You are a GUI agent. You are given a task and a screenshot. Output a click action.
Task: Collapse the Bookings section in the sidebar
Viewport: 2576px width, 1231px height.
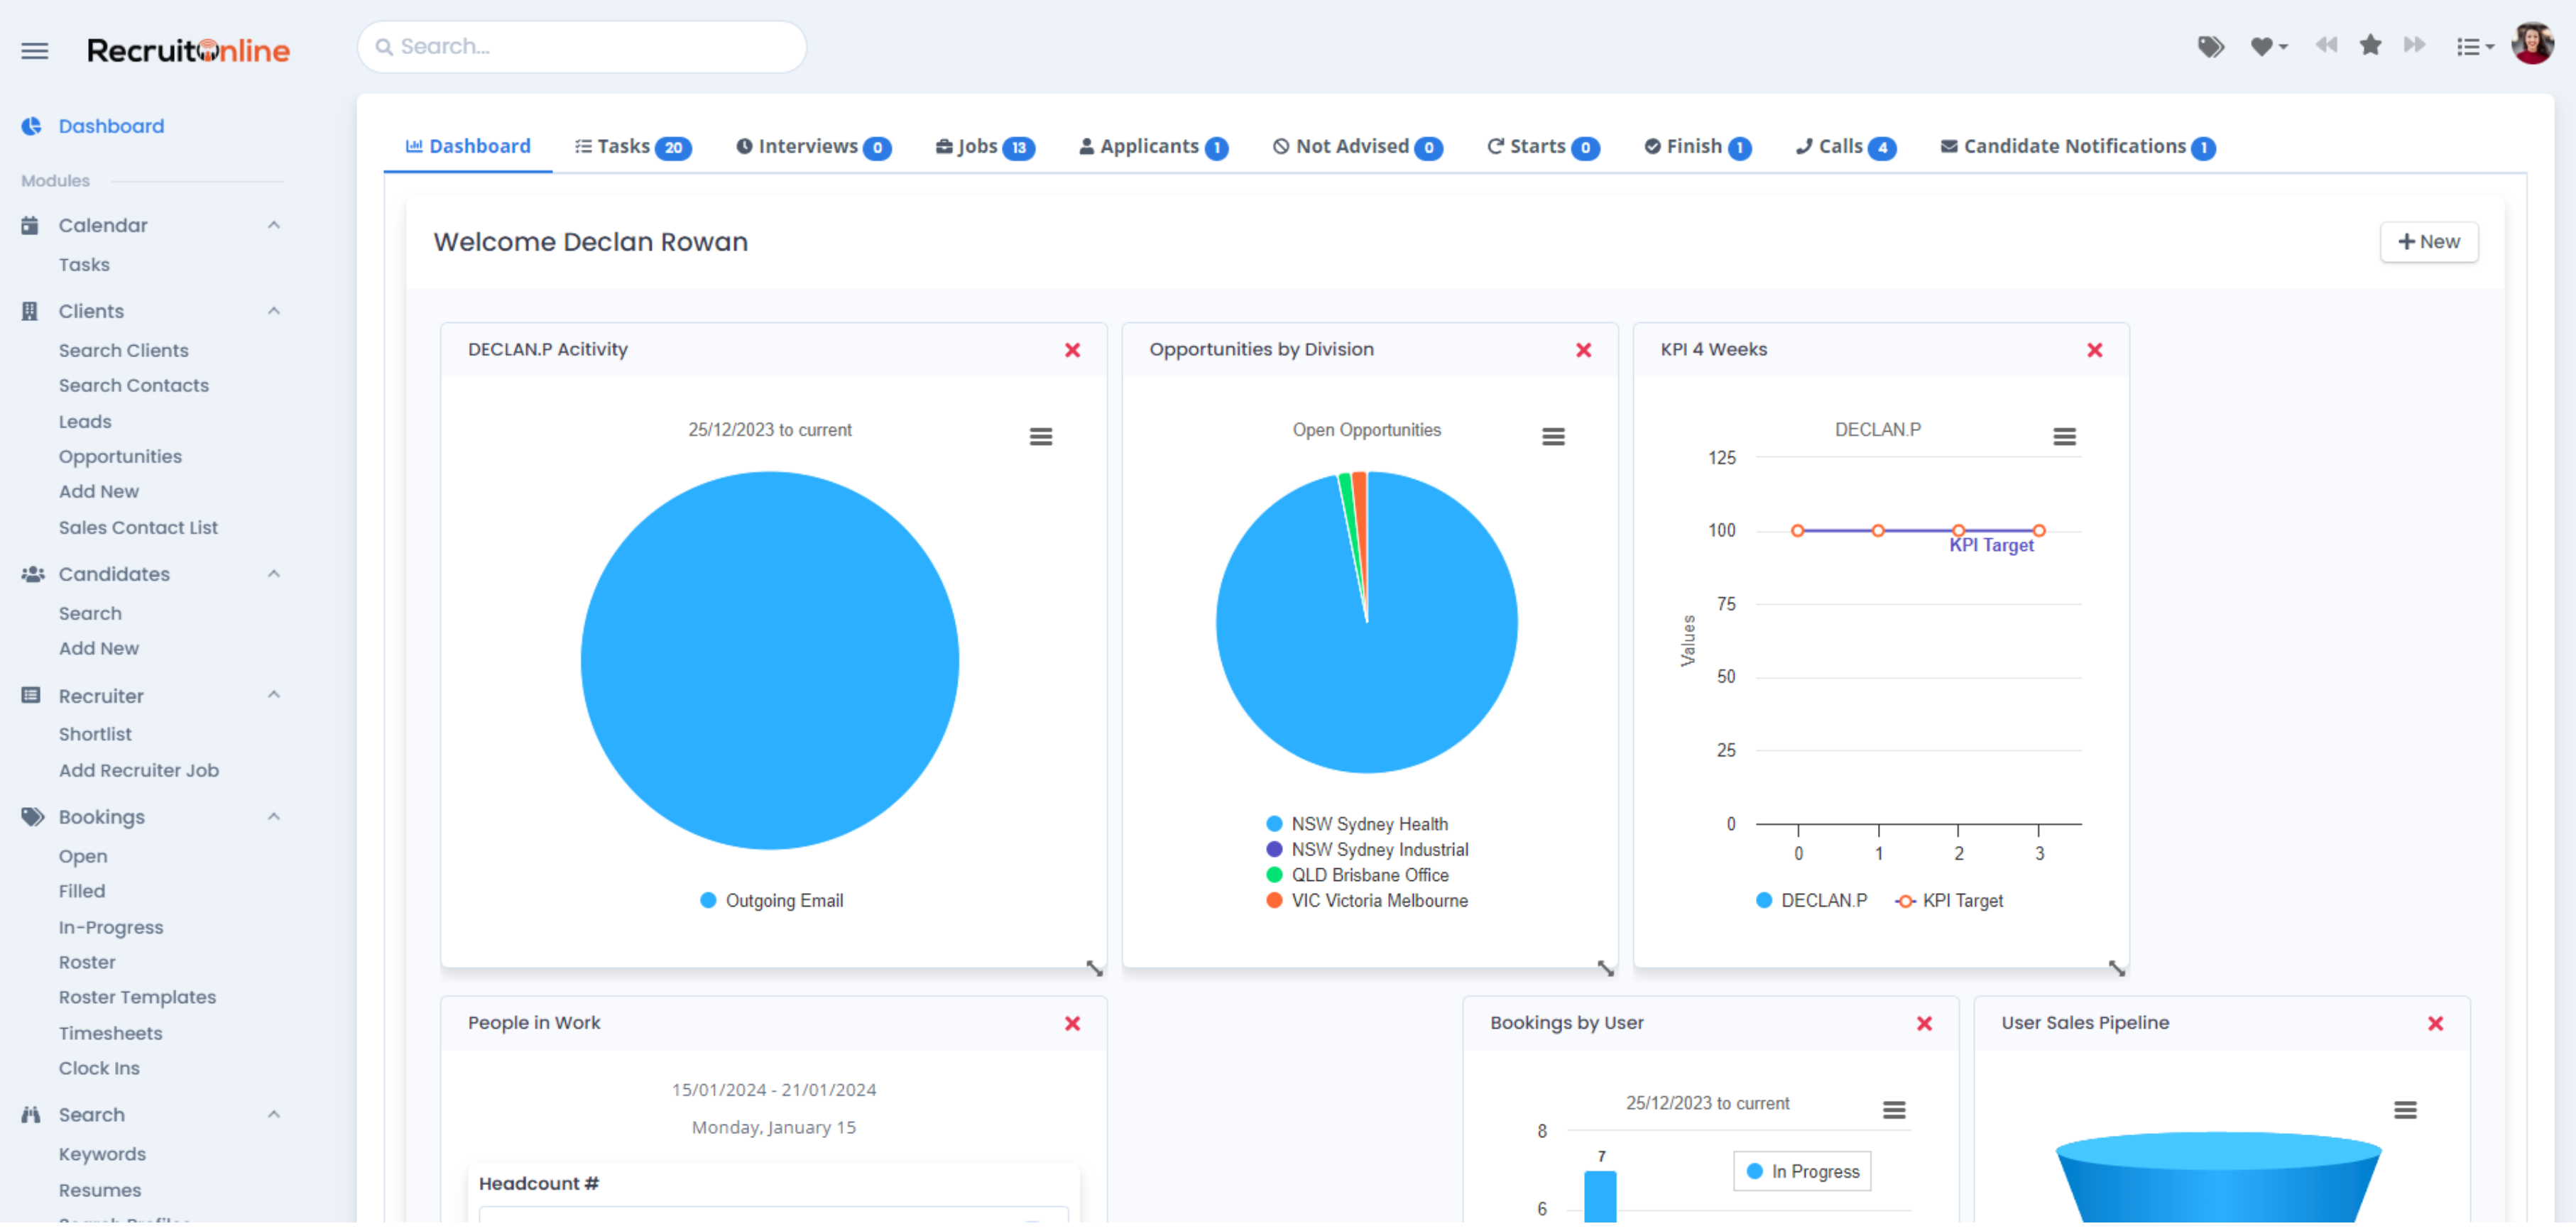click(x=274, y=816)
